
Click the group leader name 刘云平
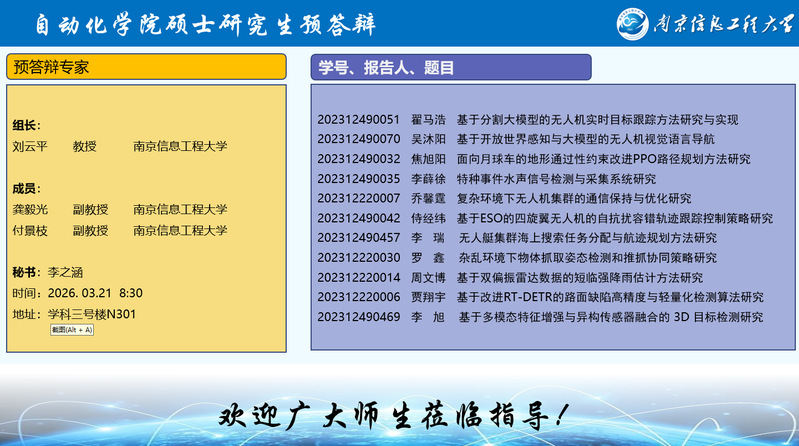[30, 147]
